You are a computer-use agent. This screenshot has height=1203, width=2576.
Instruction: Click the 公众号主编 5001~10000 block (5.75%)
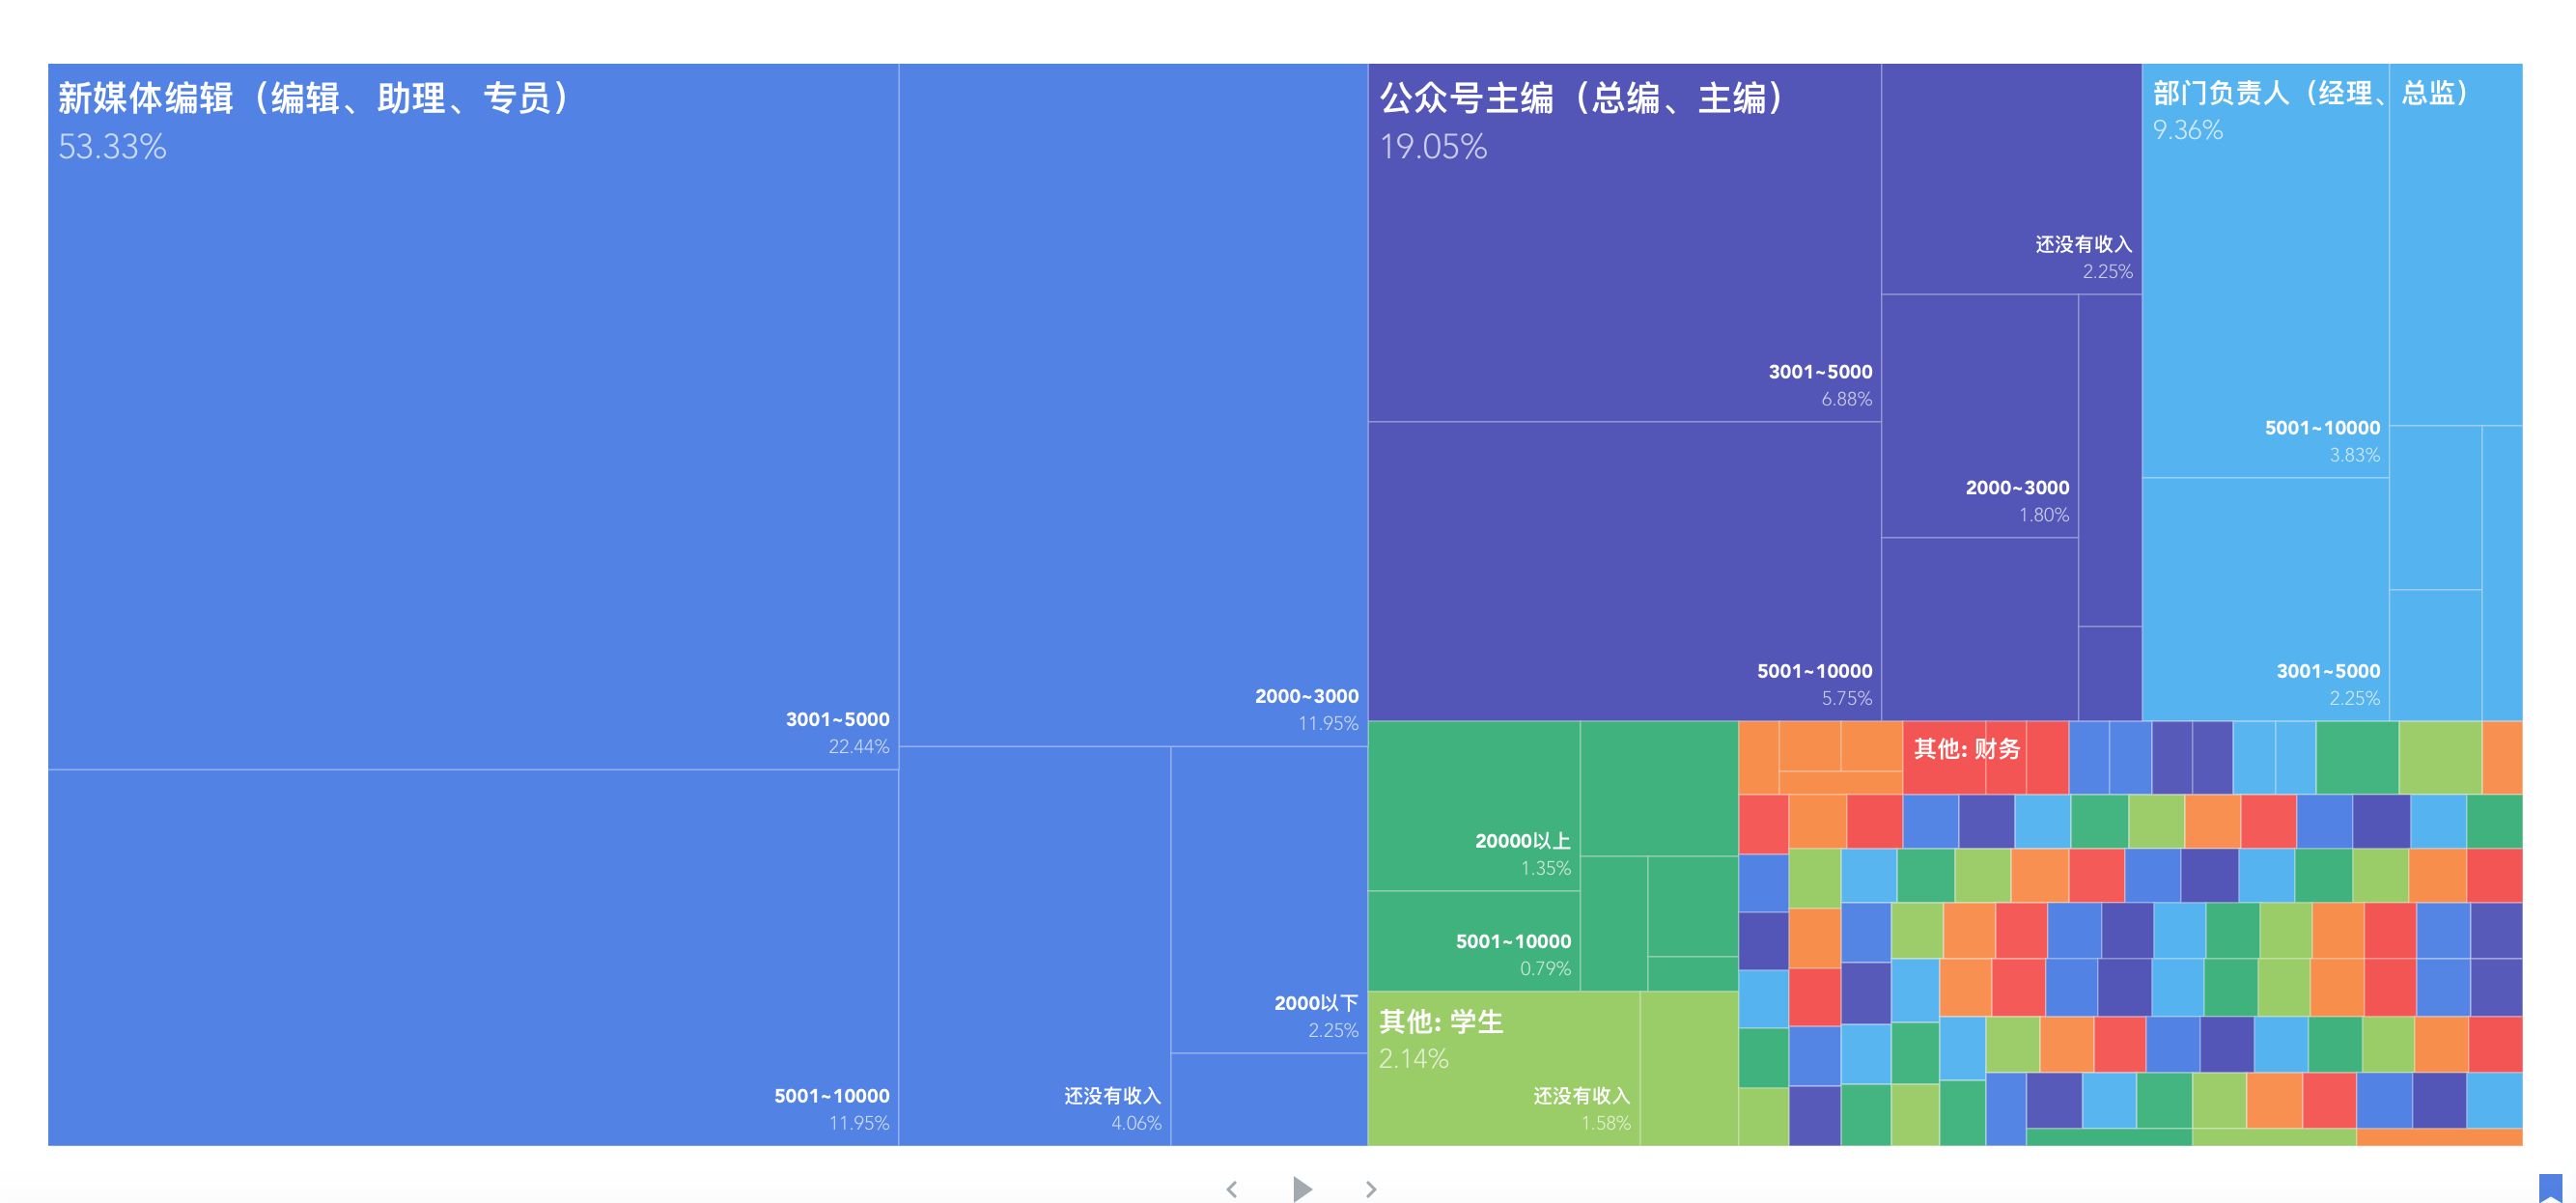click(1624, 570)
